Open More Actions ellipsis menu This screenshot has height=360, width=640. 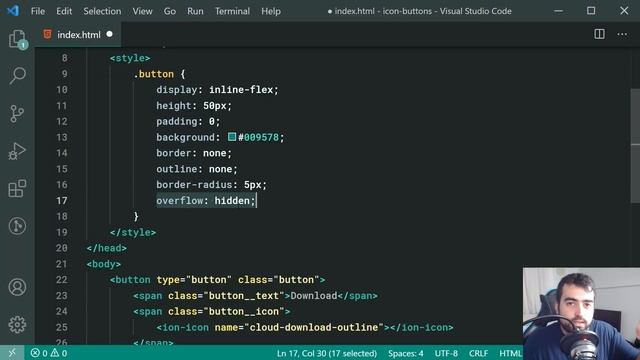point(622,34)
